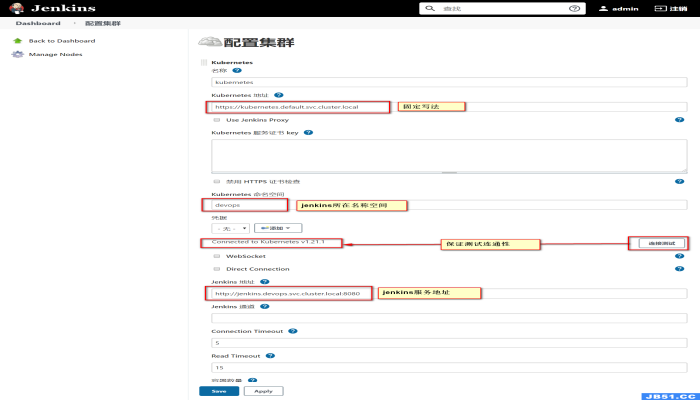Open help for 禁用 HTTPS 证书检查
Viewport: 700px width, 400px height.
pos(679,182)
